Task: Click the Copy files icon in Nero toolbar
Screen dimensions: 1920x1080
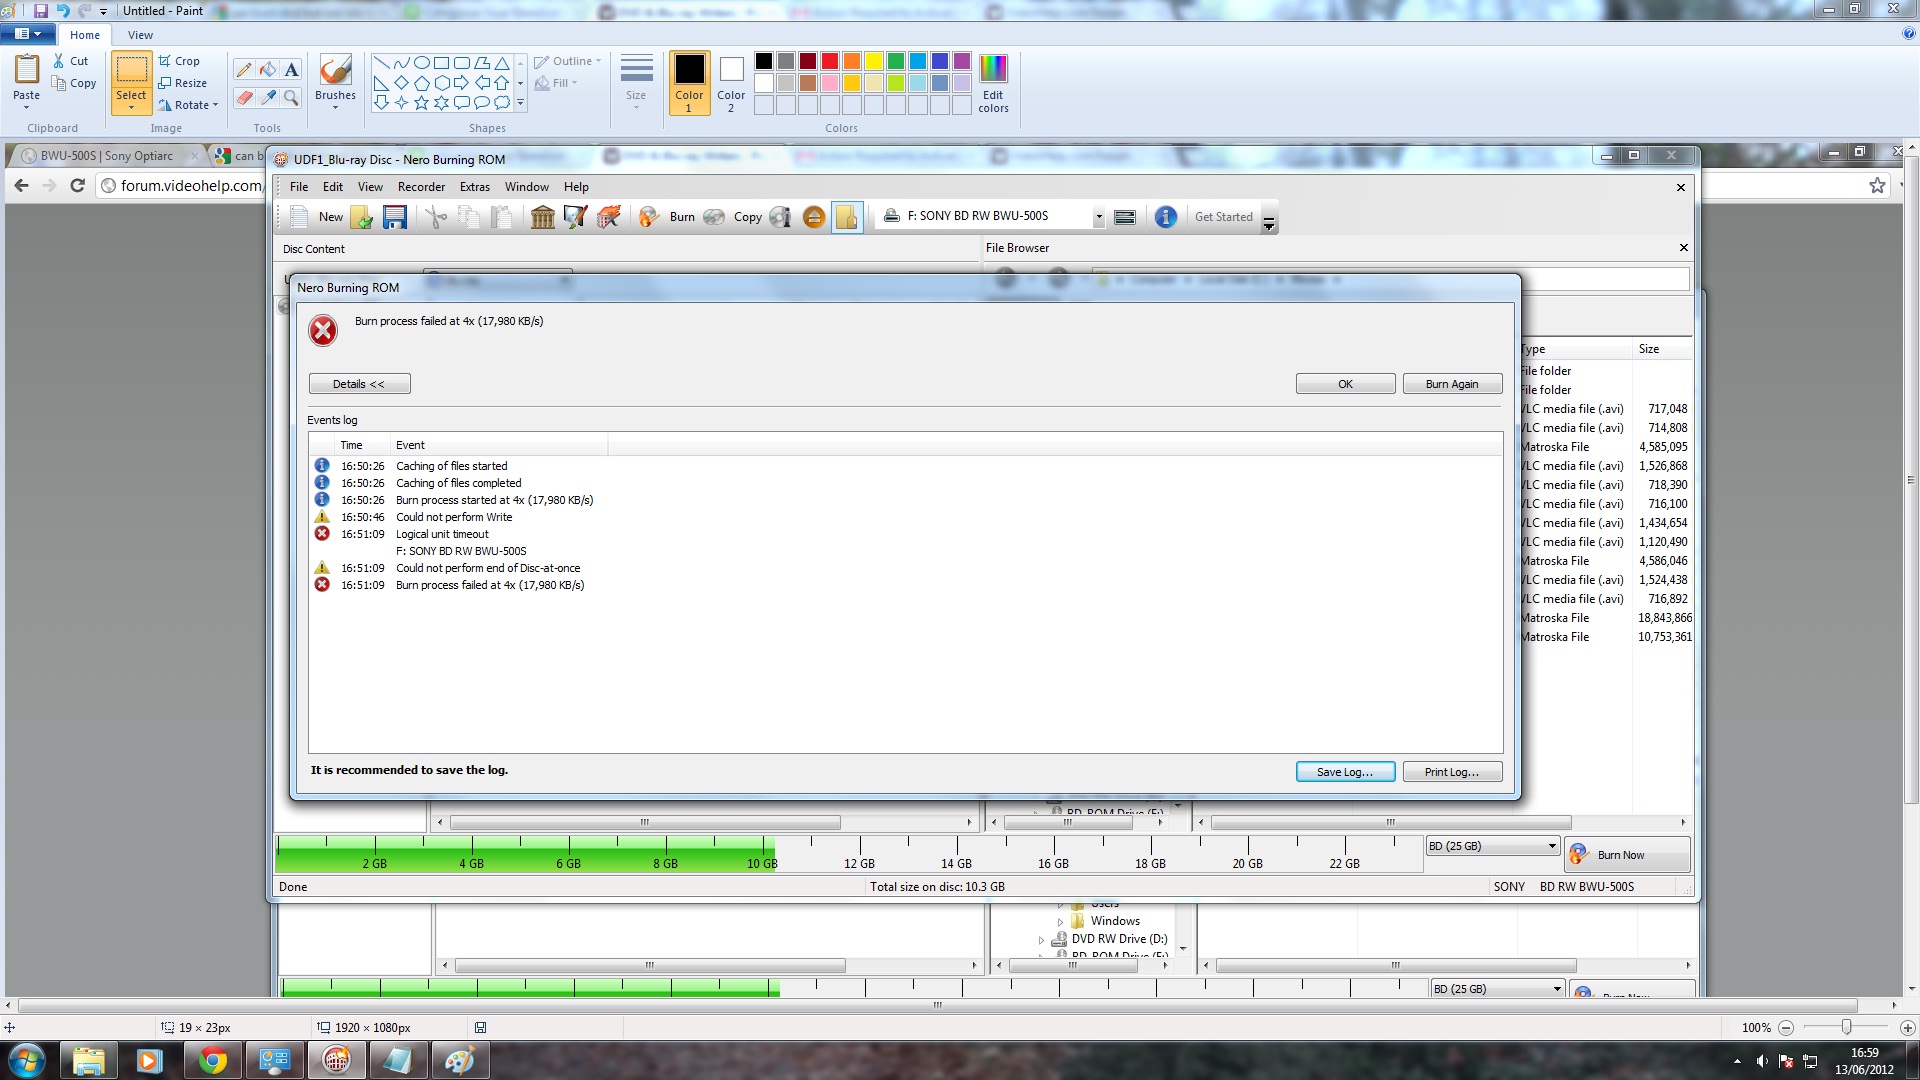Action: pyautogui.click(x=468, y=217)
